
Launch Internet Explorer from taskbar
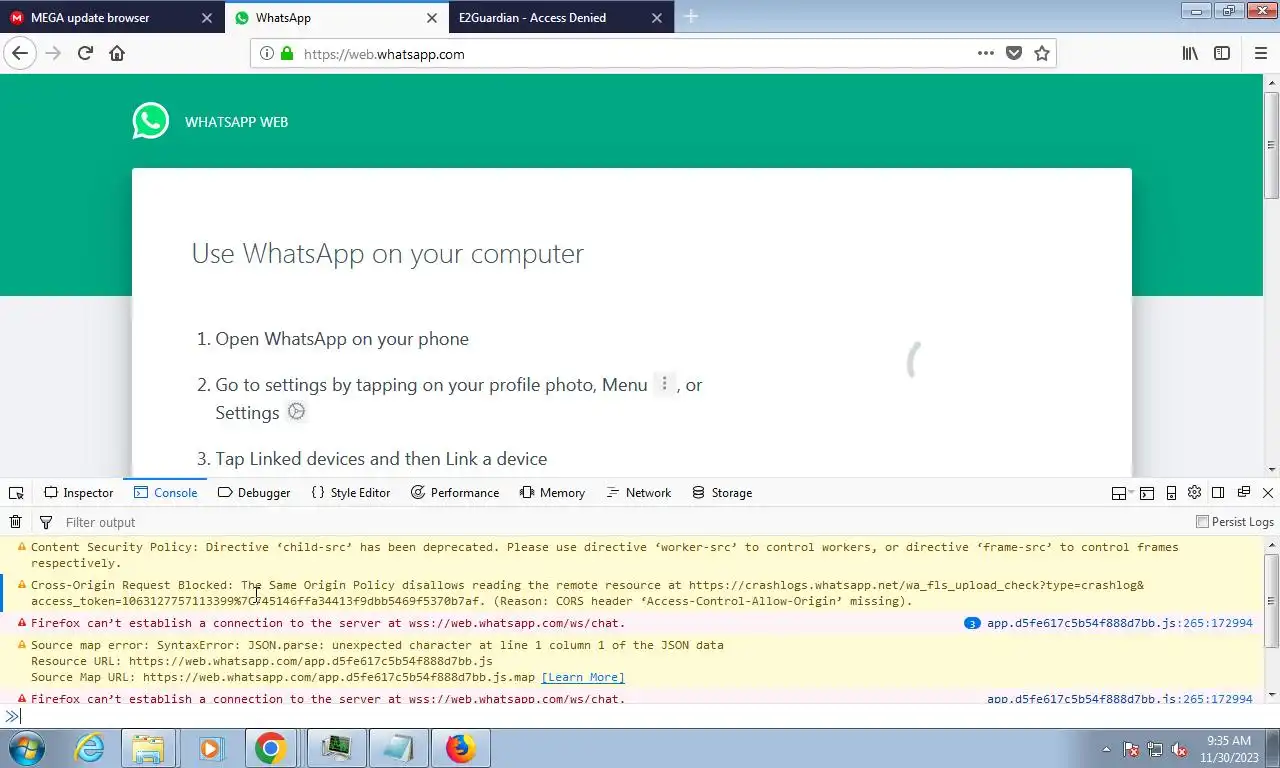pos(89,748)
